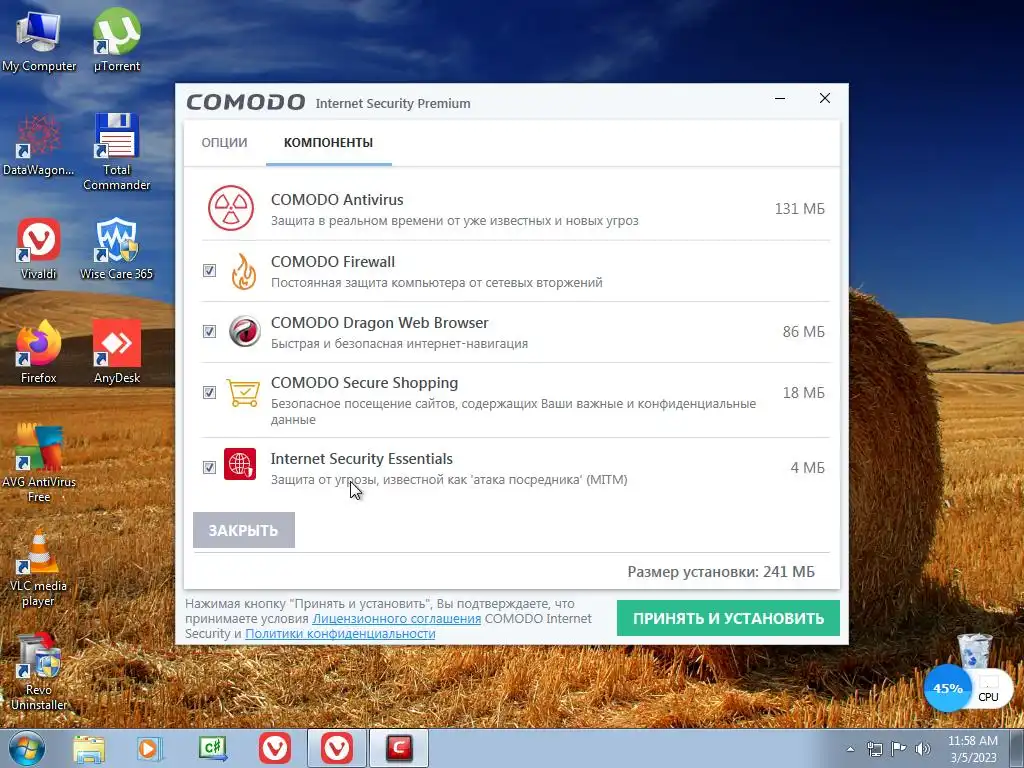Open AVG AntiVirus Free desktop shortcut
The height and width of the screenshot is (768, 1024).
tap(39, 462)
